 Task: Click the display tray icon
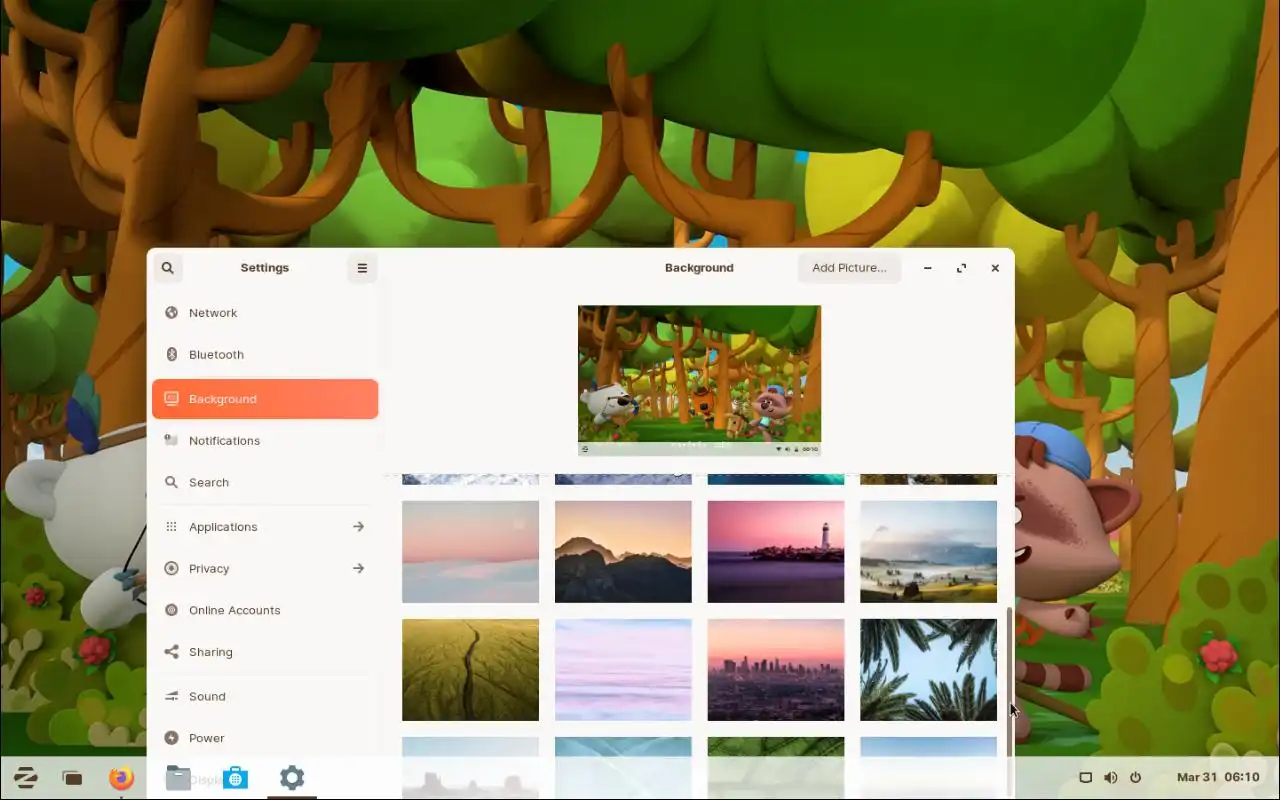point(1085,778)
